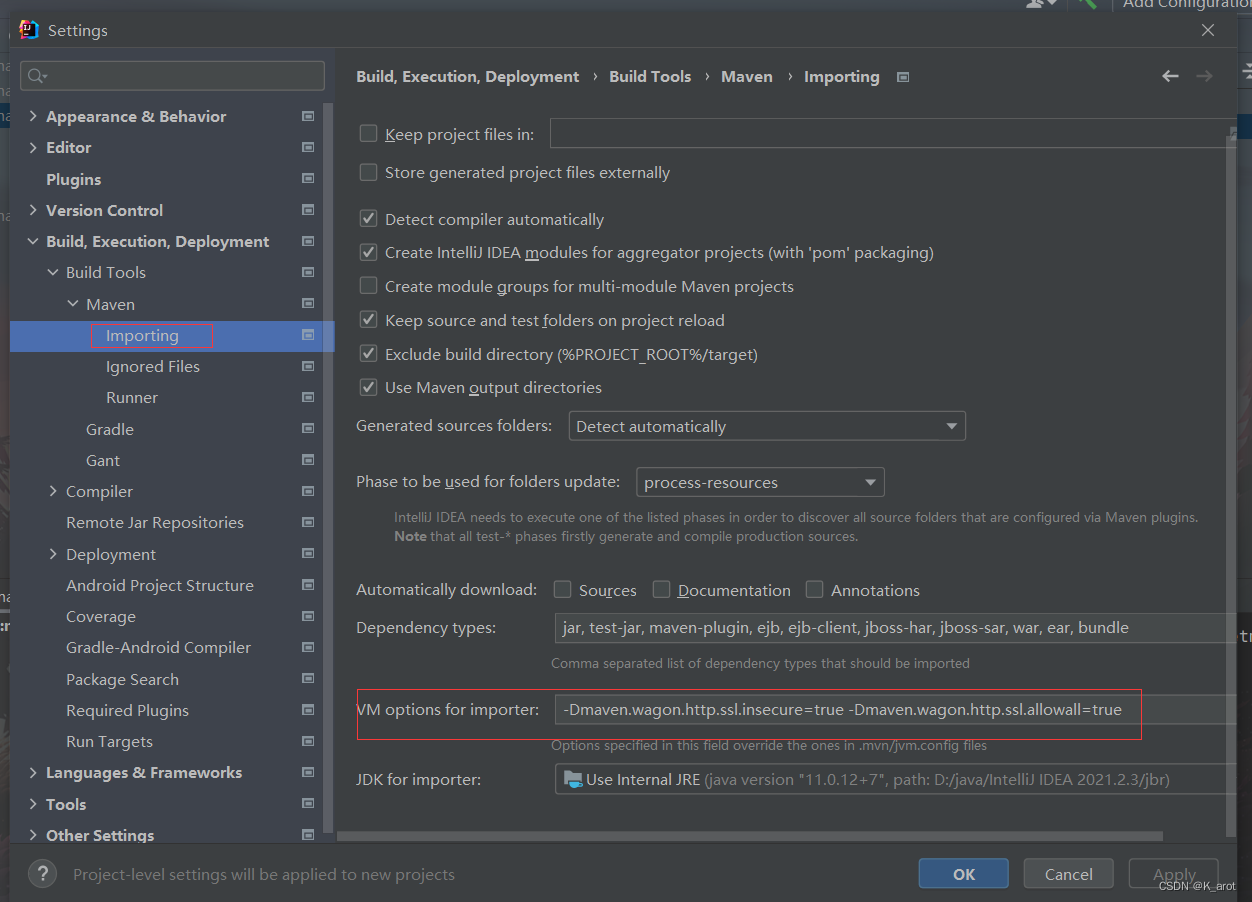Go back with the left arrow icon

[1170, 76]
